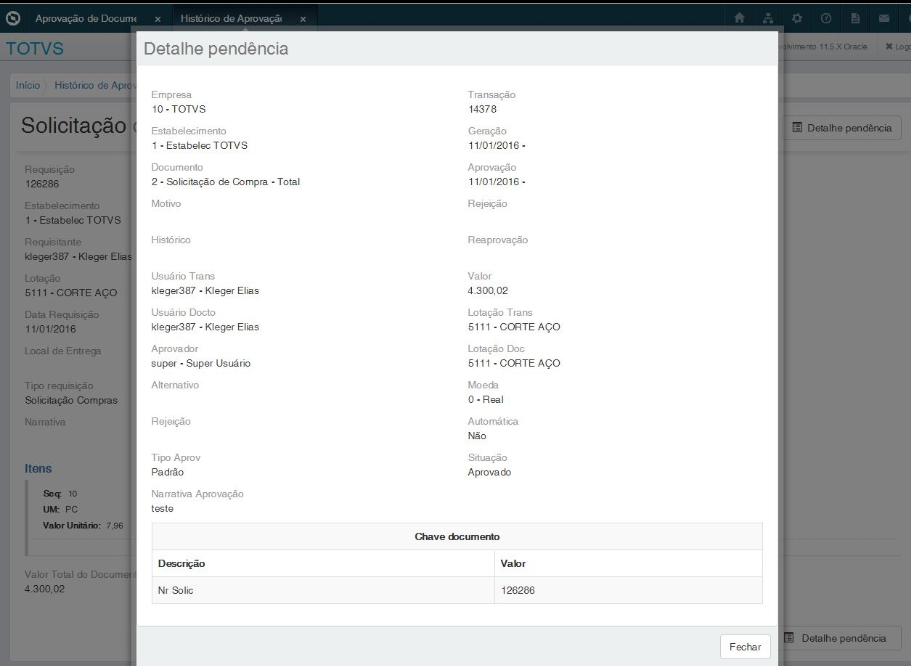Select Valor Total 4.300,02 in background page
Viewport: 911px width, 666px height.
click(45, 589)
